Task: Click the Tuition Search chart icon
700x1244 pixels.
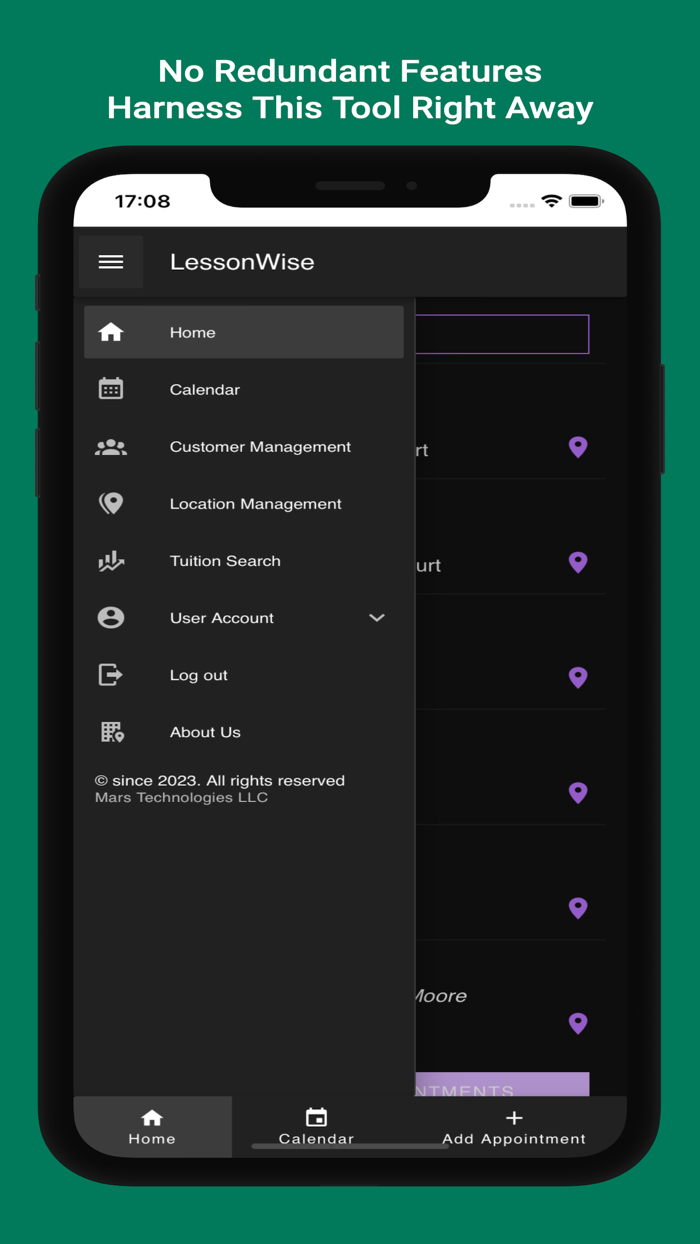Action: [111, 561]
